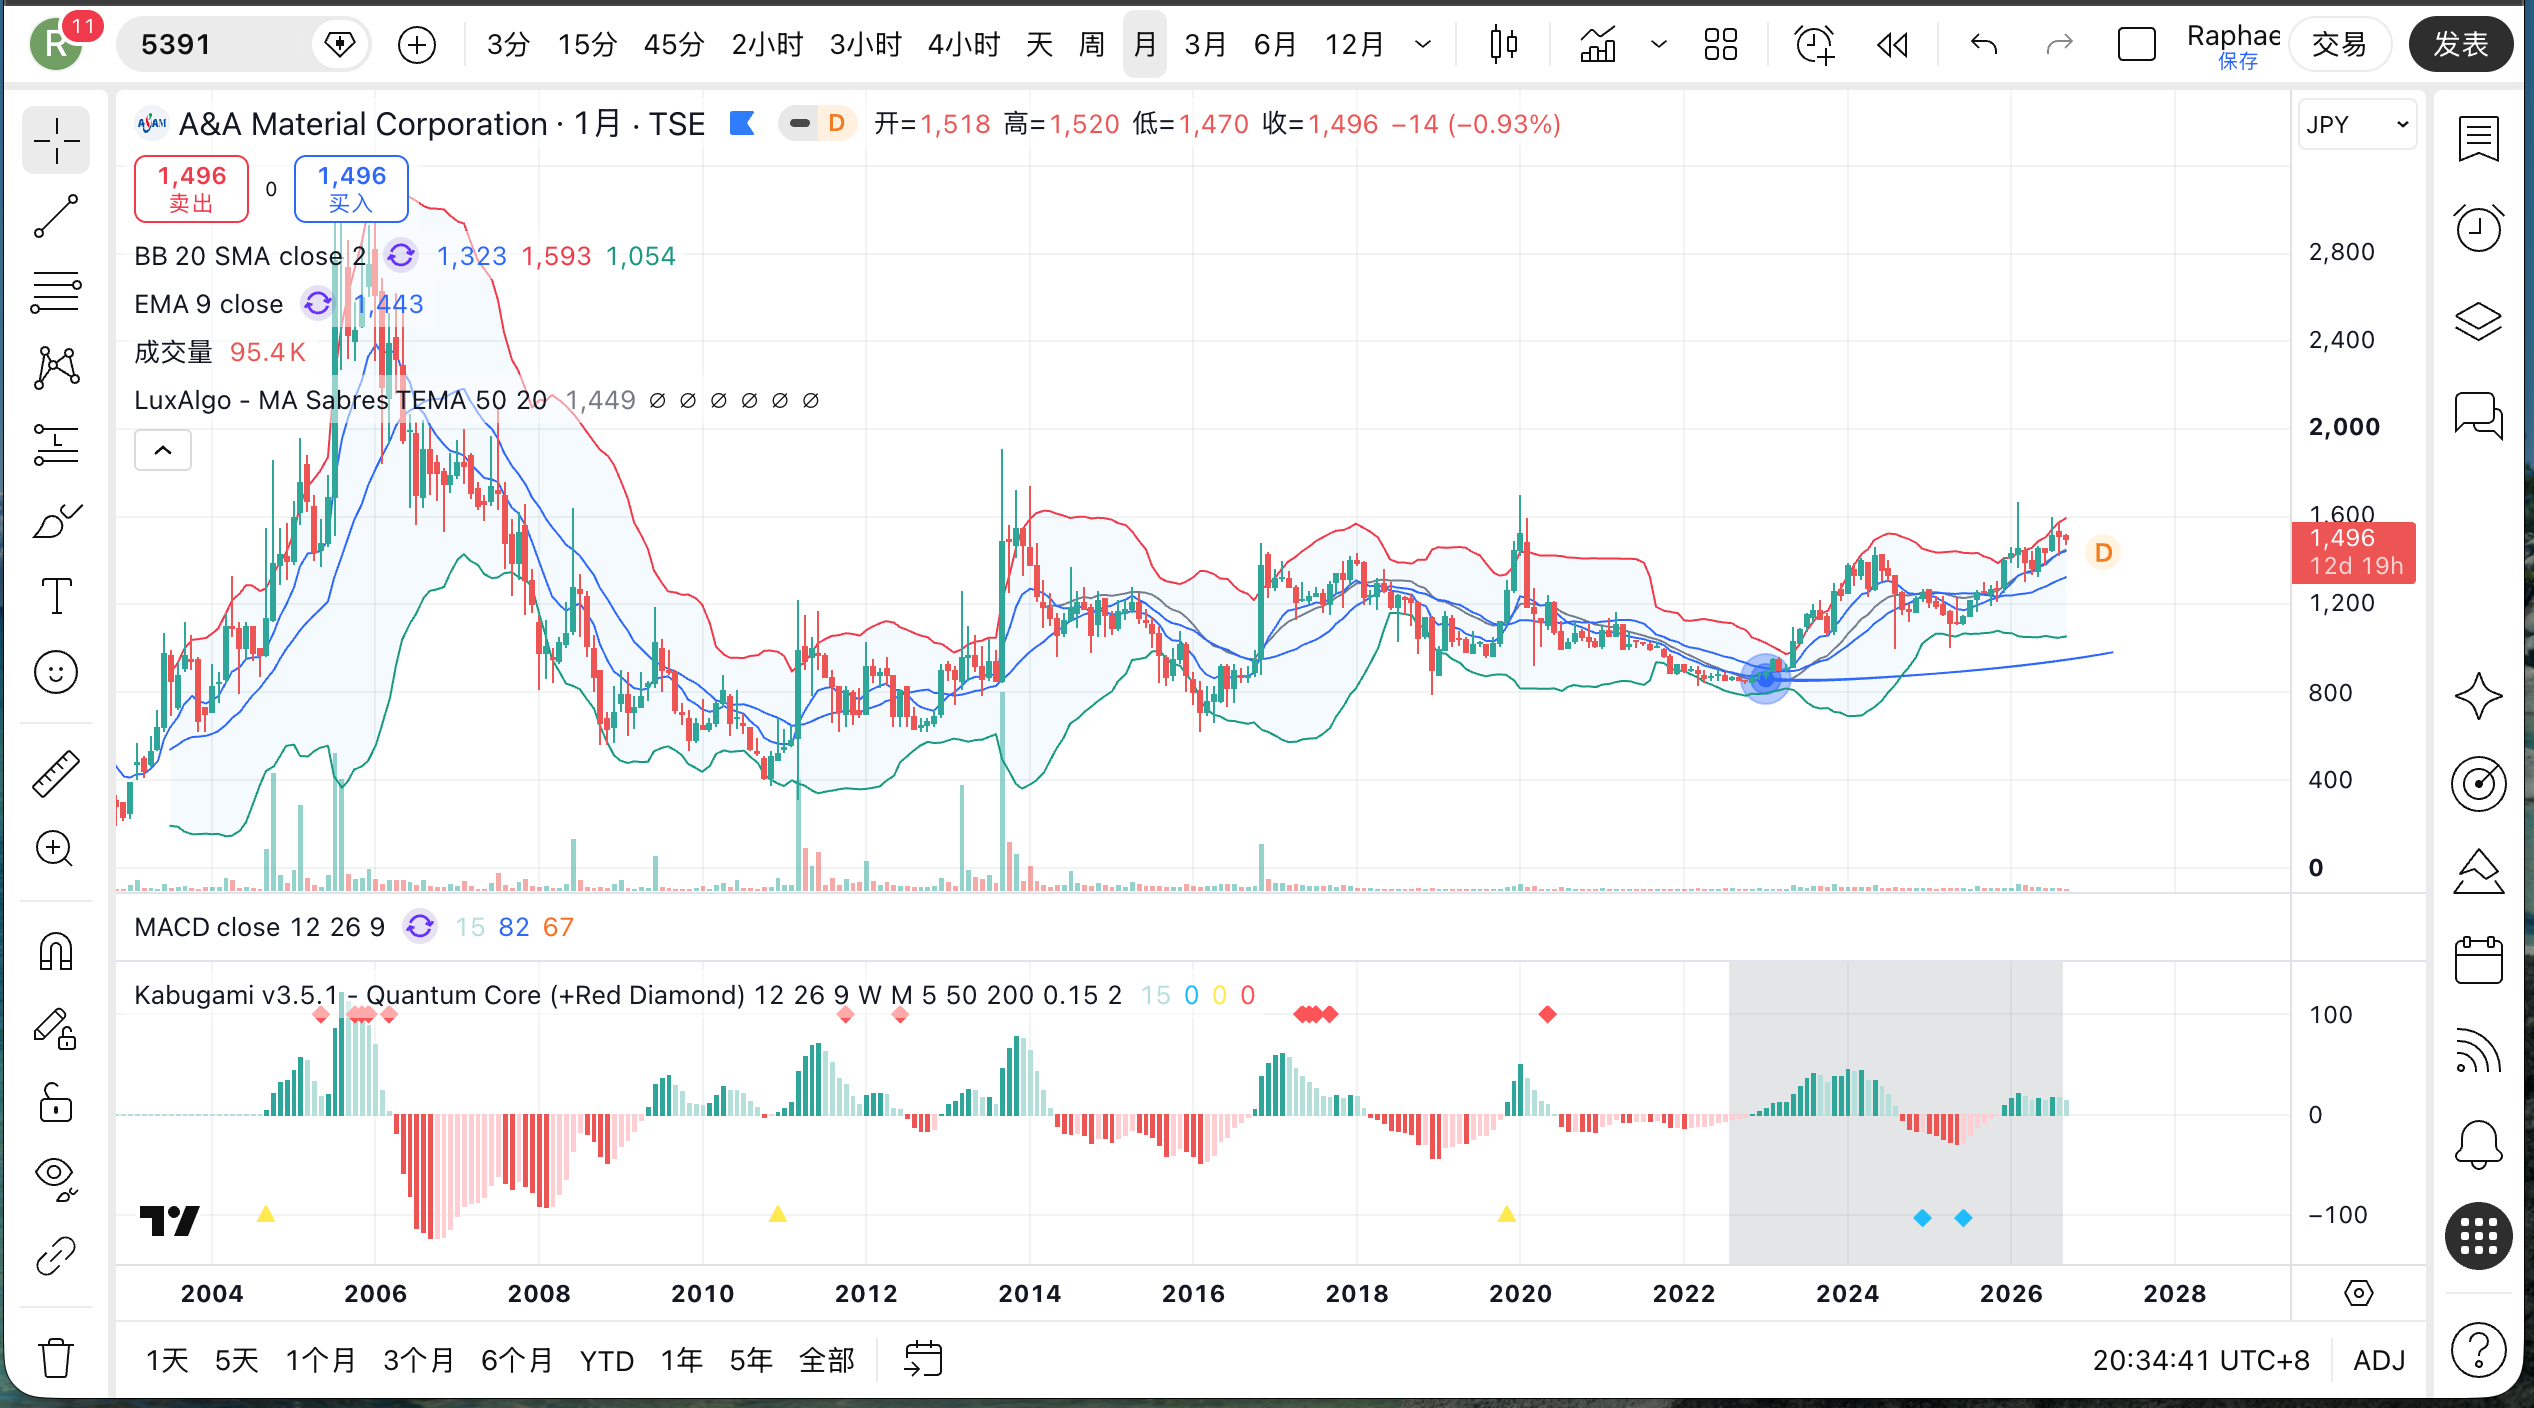This screenshot has height=1408, width=2534.
Task: Open the price scale settings gear icon
Action: (2358, 1294)
